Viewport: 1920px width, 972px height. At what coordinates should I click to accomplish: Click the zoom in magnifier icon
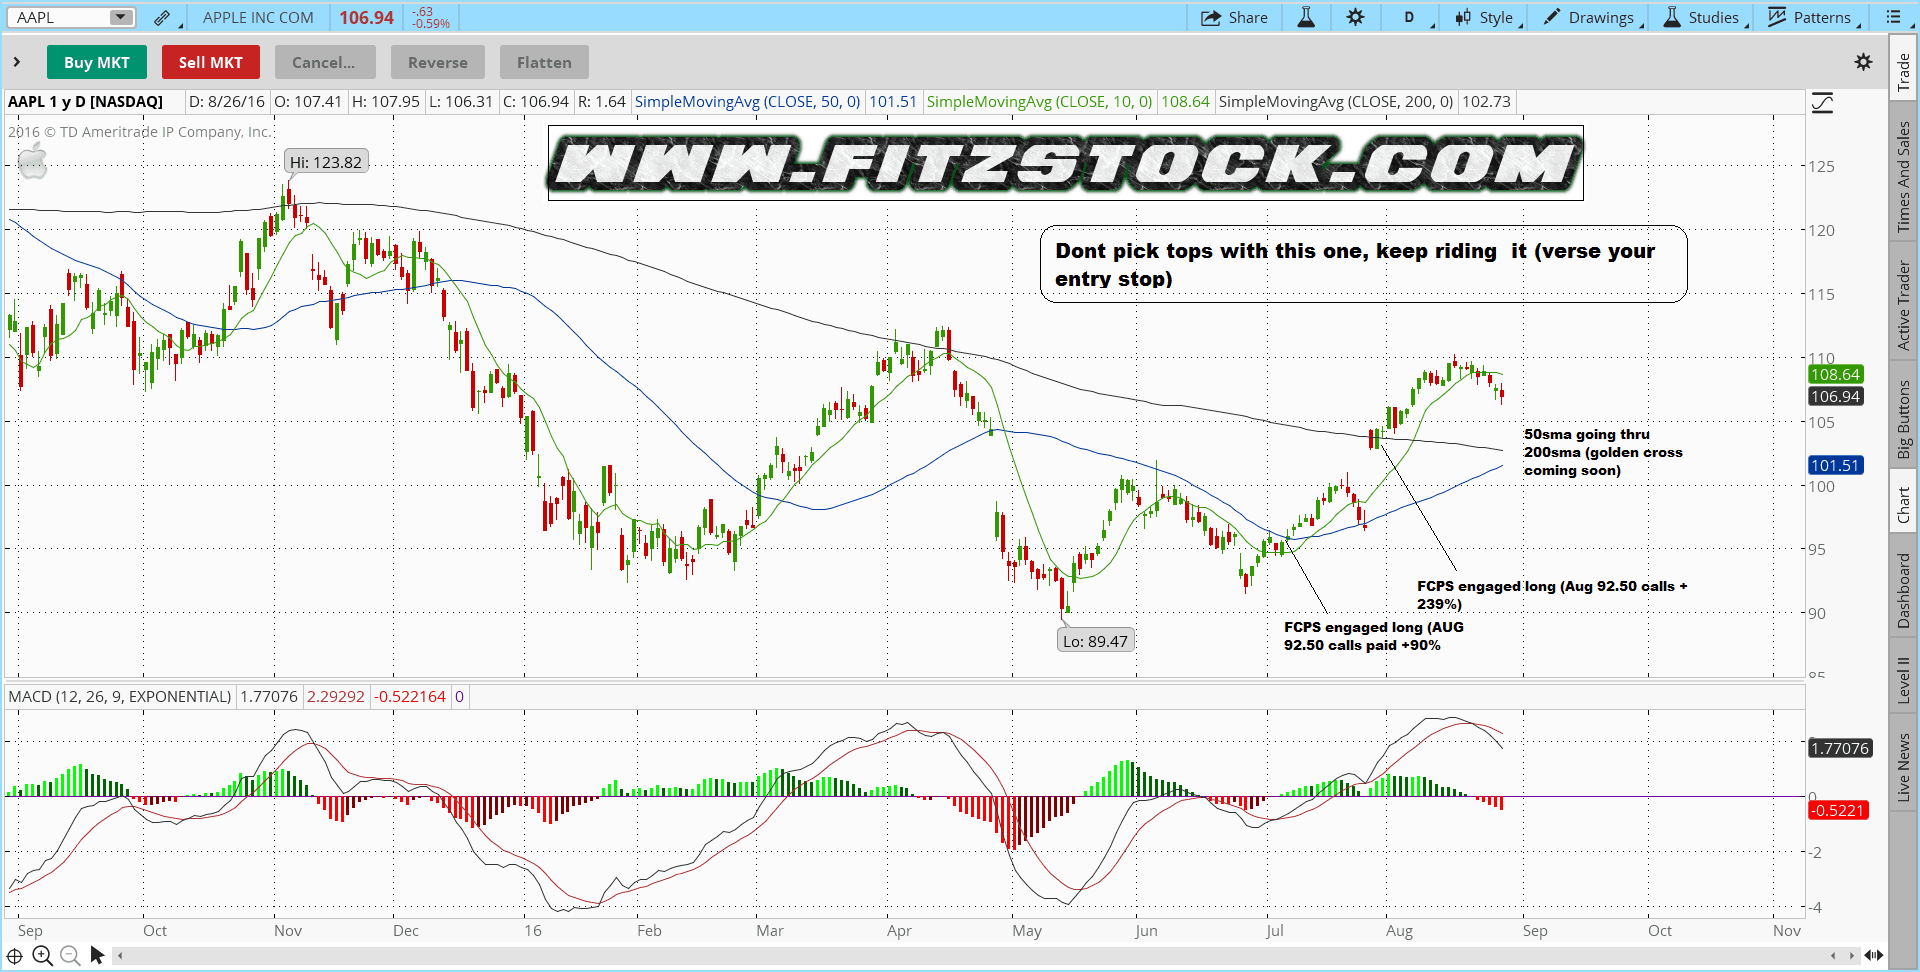pos(42,956)
